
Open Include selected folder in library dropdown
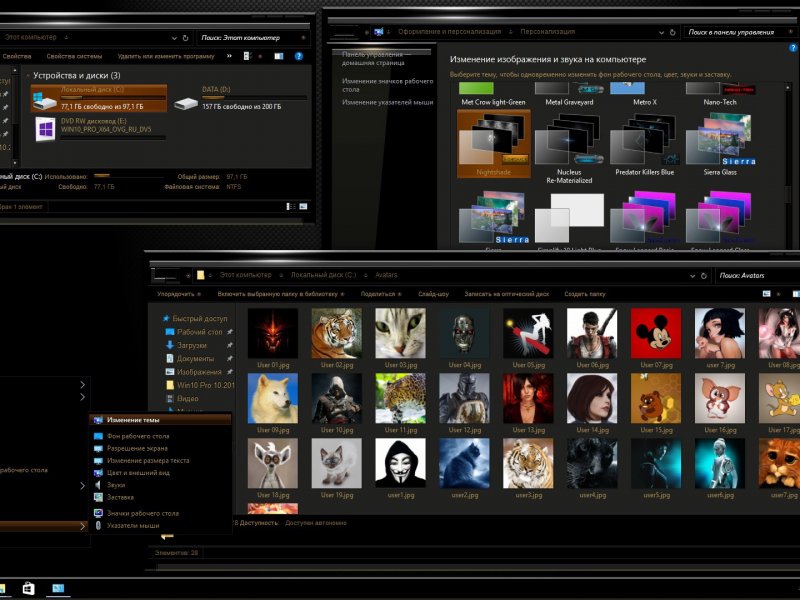[281, 294]
